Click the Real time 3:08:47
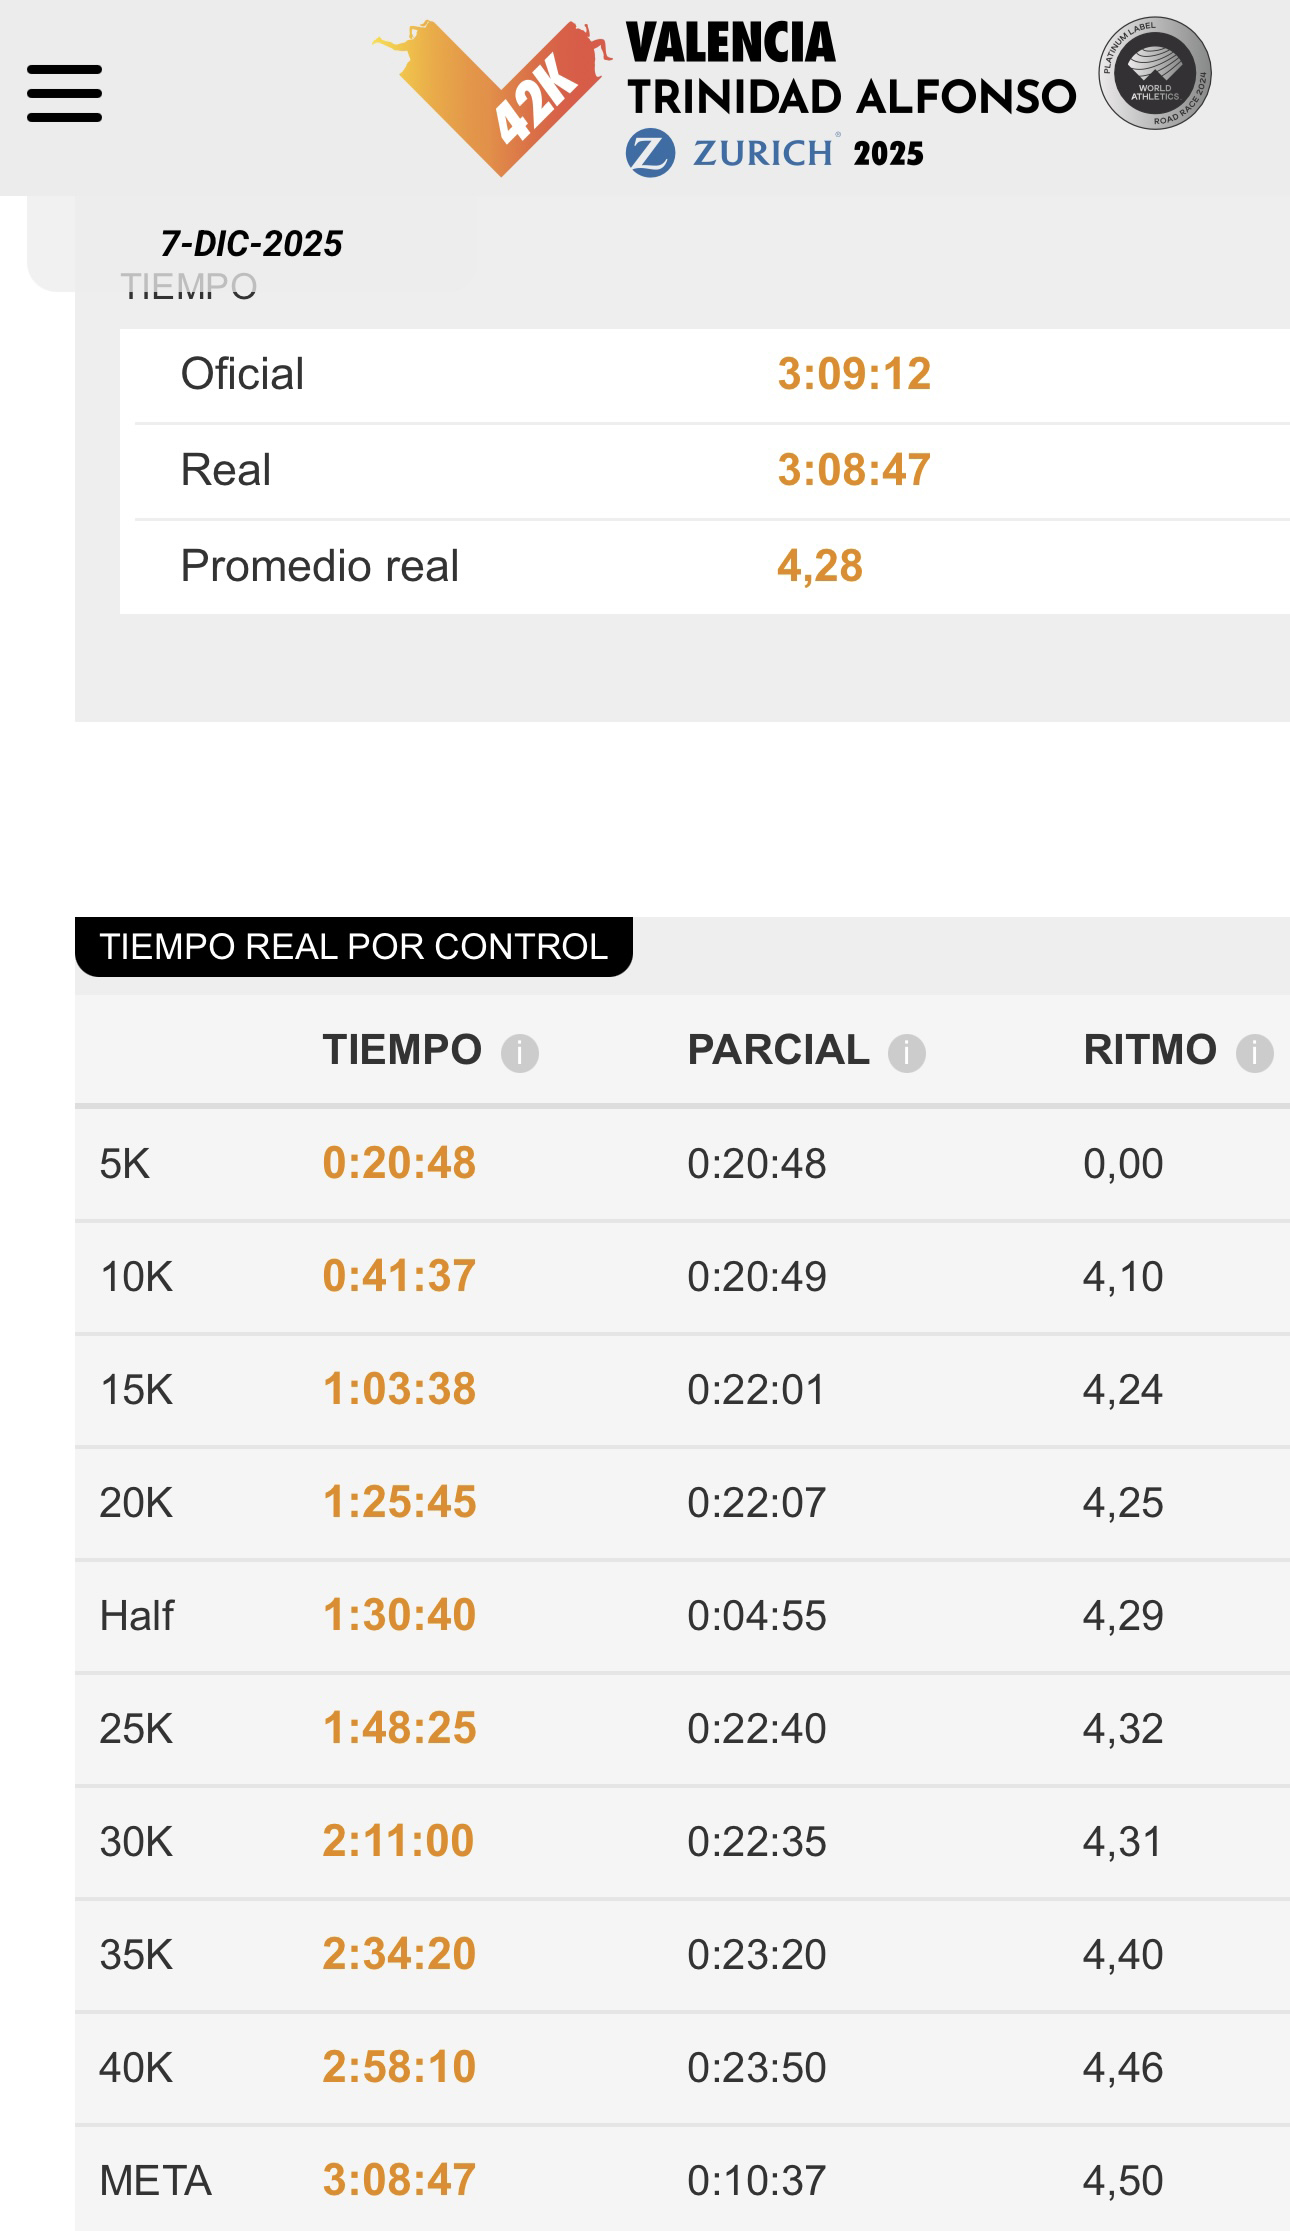The image size is (1290, 2231). click(x=854, y=471)
